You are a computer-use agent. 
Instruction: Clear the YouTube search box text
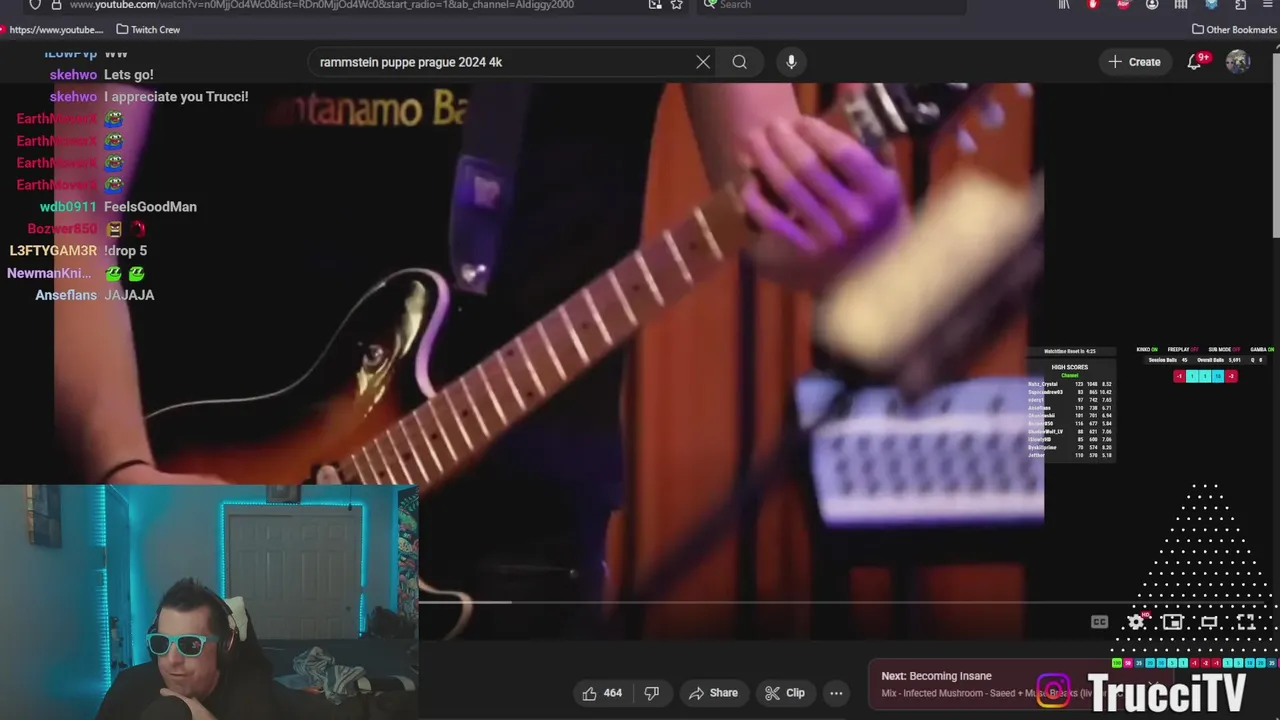(703, 62)
